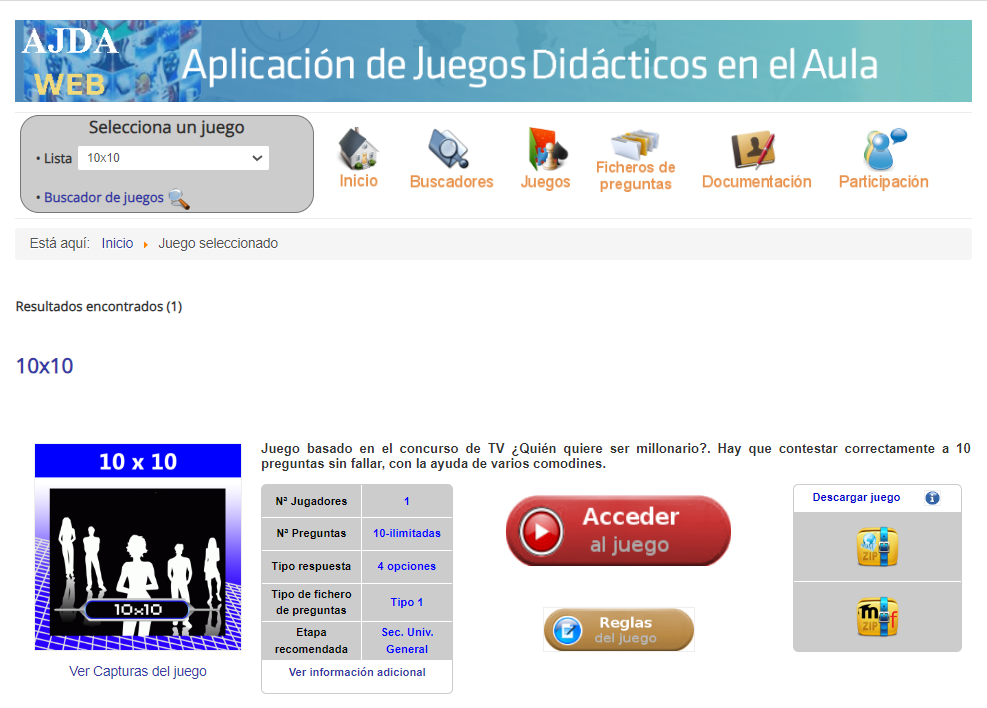
Task: Open Ver Capturas del juego link
Action: (x=138, y=671)
